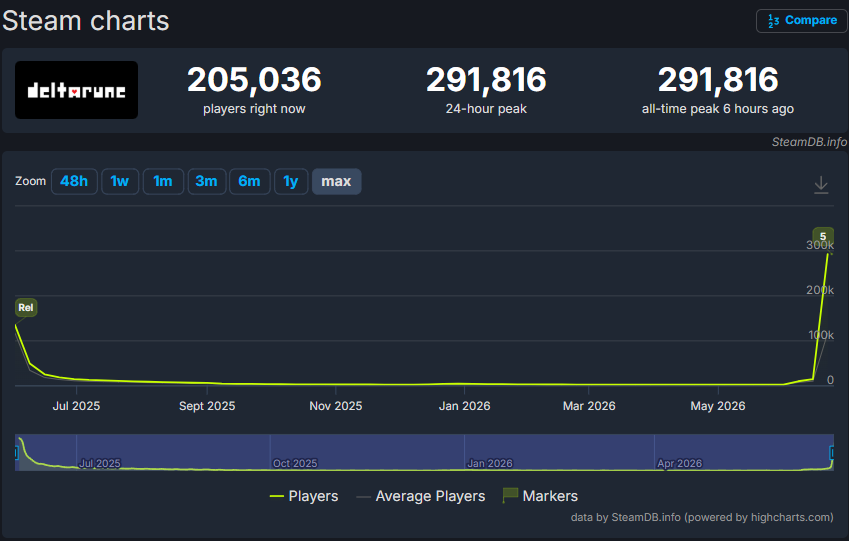
Task: Click the all-time peak 6 hours ago text
Action: pos(718,109)
